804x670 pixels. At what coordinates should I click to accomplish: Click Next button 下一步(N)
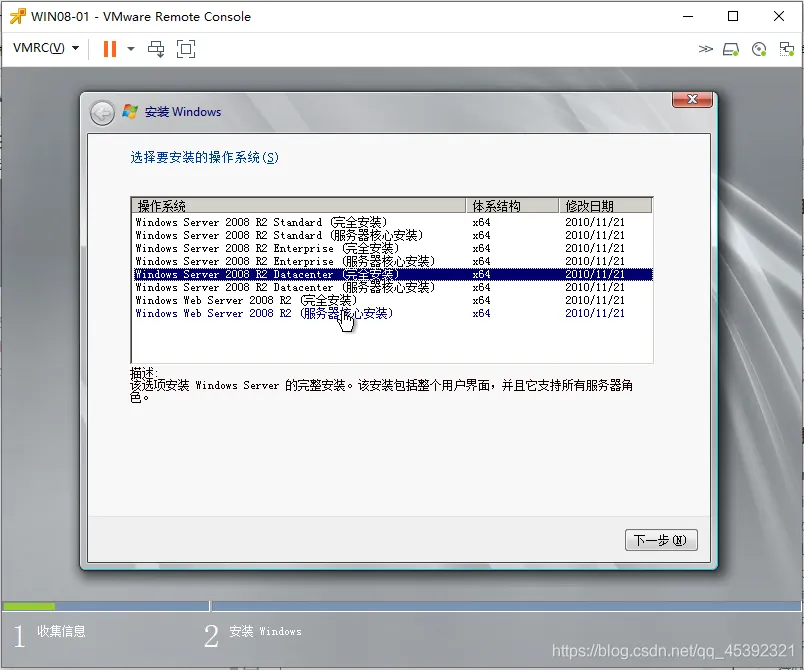click(661, 540)
